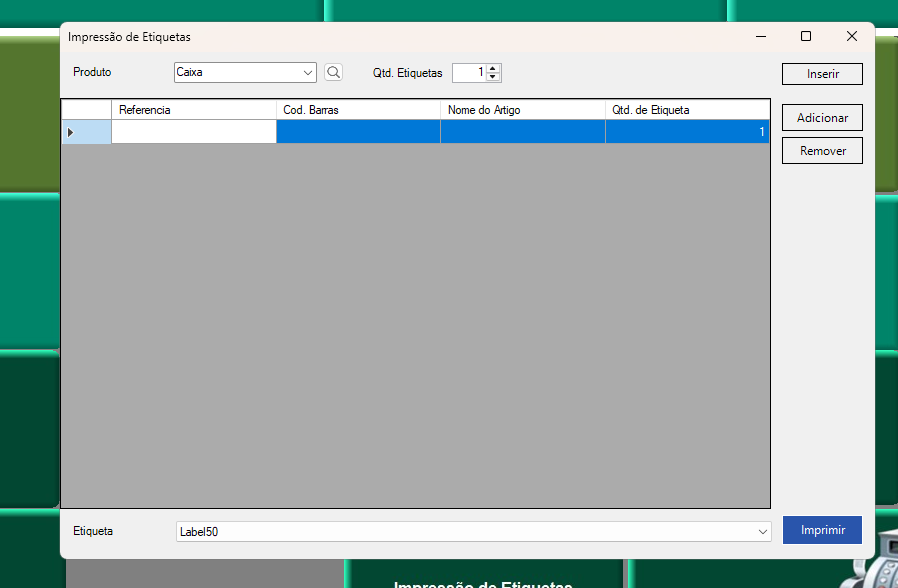Click the empty Referencia cell in first row
The width and height of the screenshot is (898, 588).
pos(193,132)
